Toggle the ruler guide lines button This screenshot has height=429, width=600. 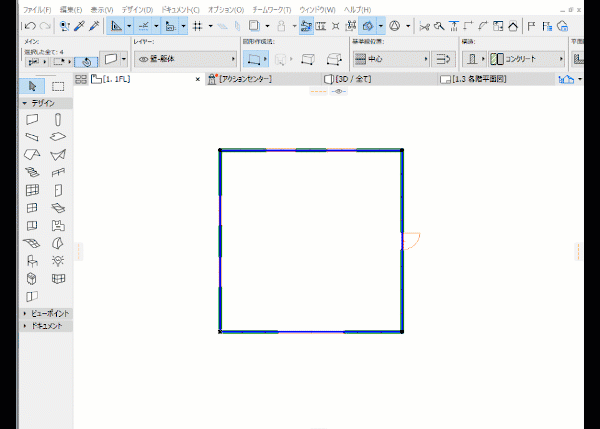click(116, 26)
